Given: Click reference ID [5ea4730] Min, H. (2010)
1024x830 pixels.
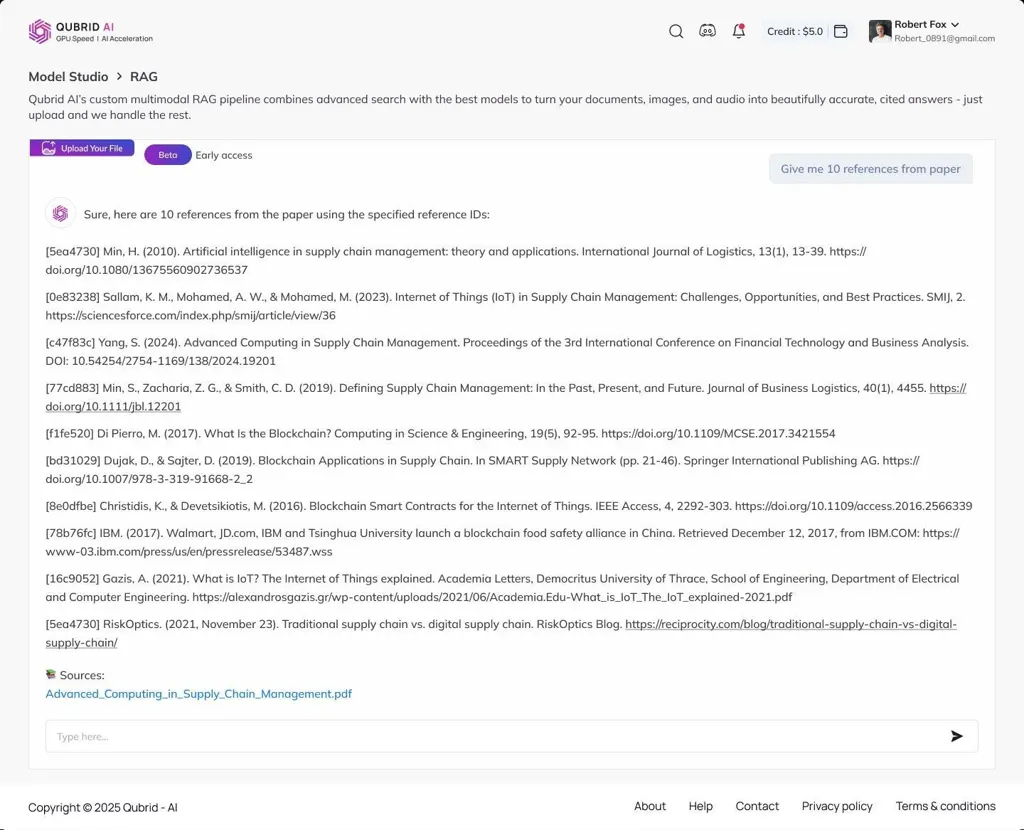Looking at the screenshot, I should coord(456,261).
